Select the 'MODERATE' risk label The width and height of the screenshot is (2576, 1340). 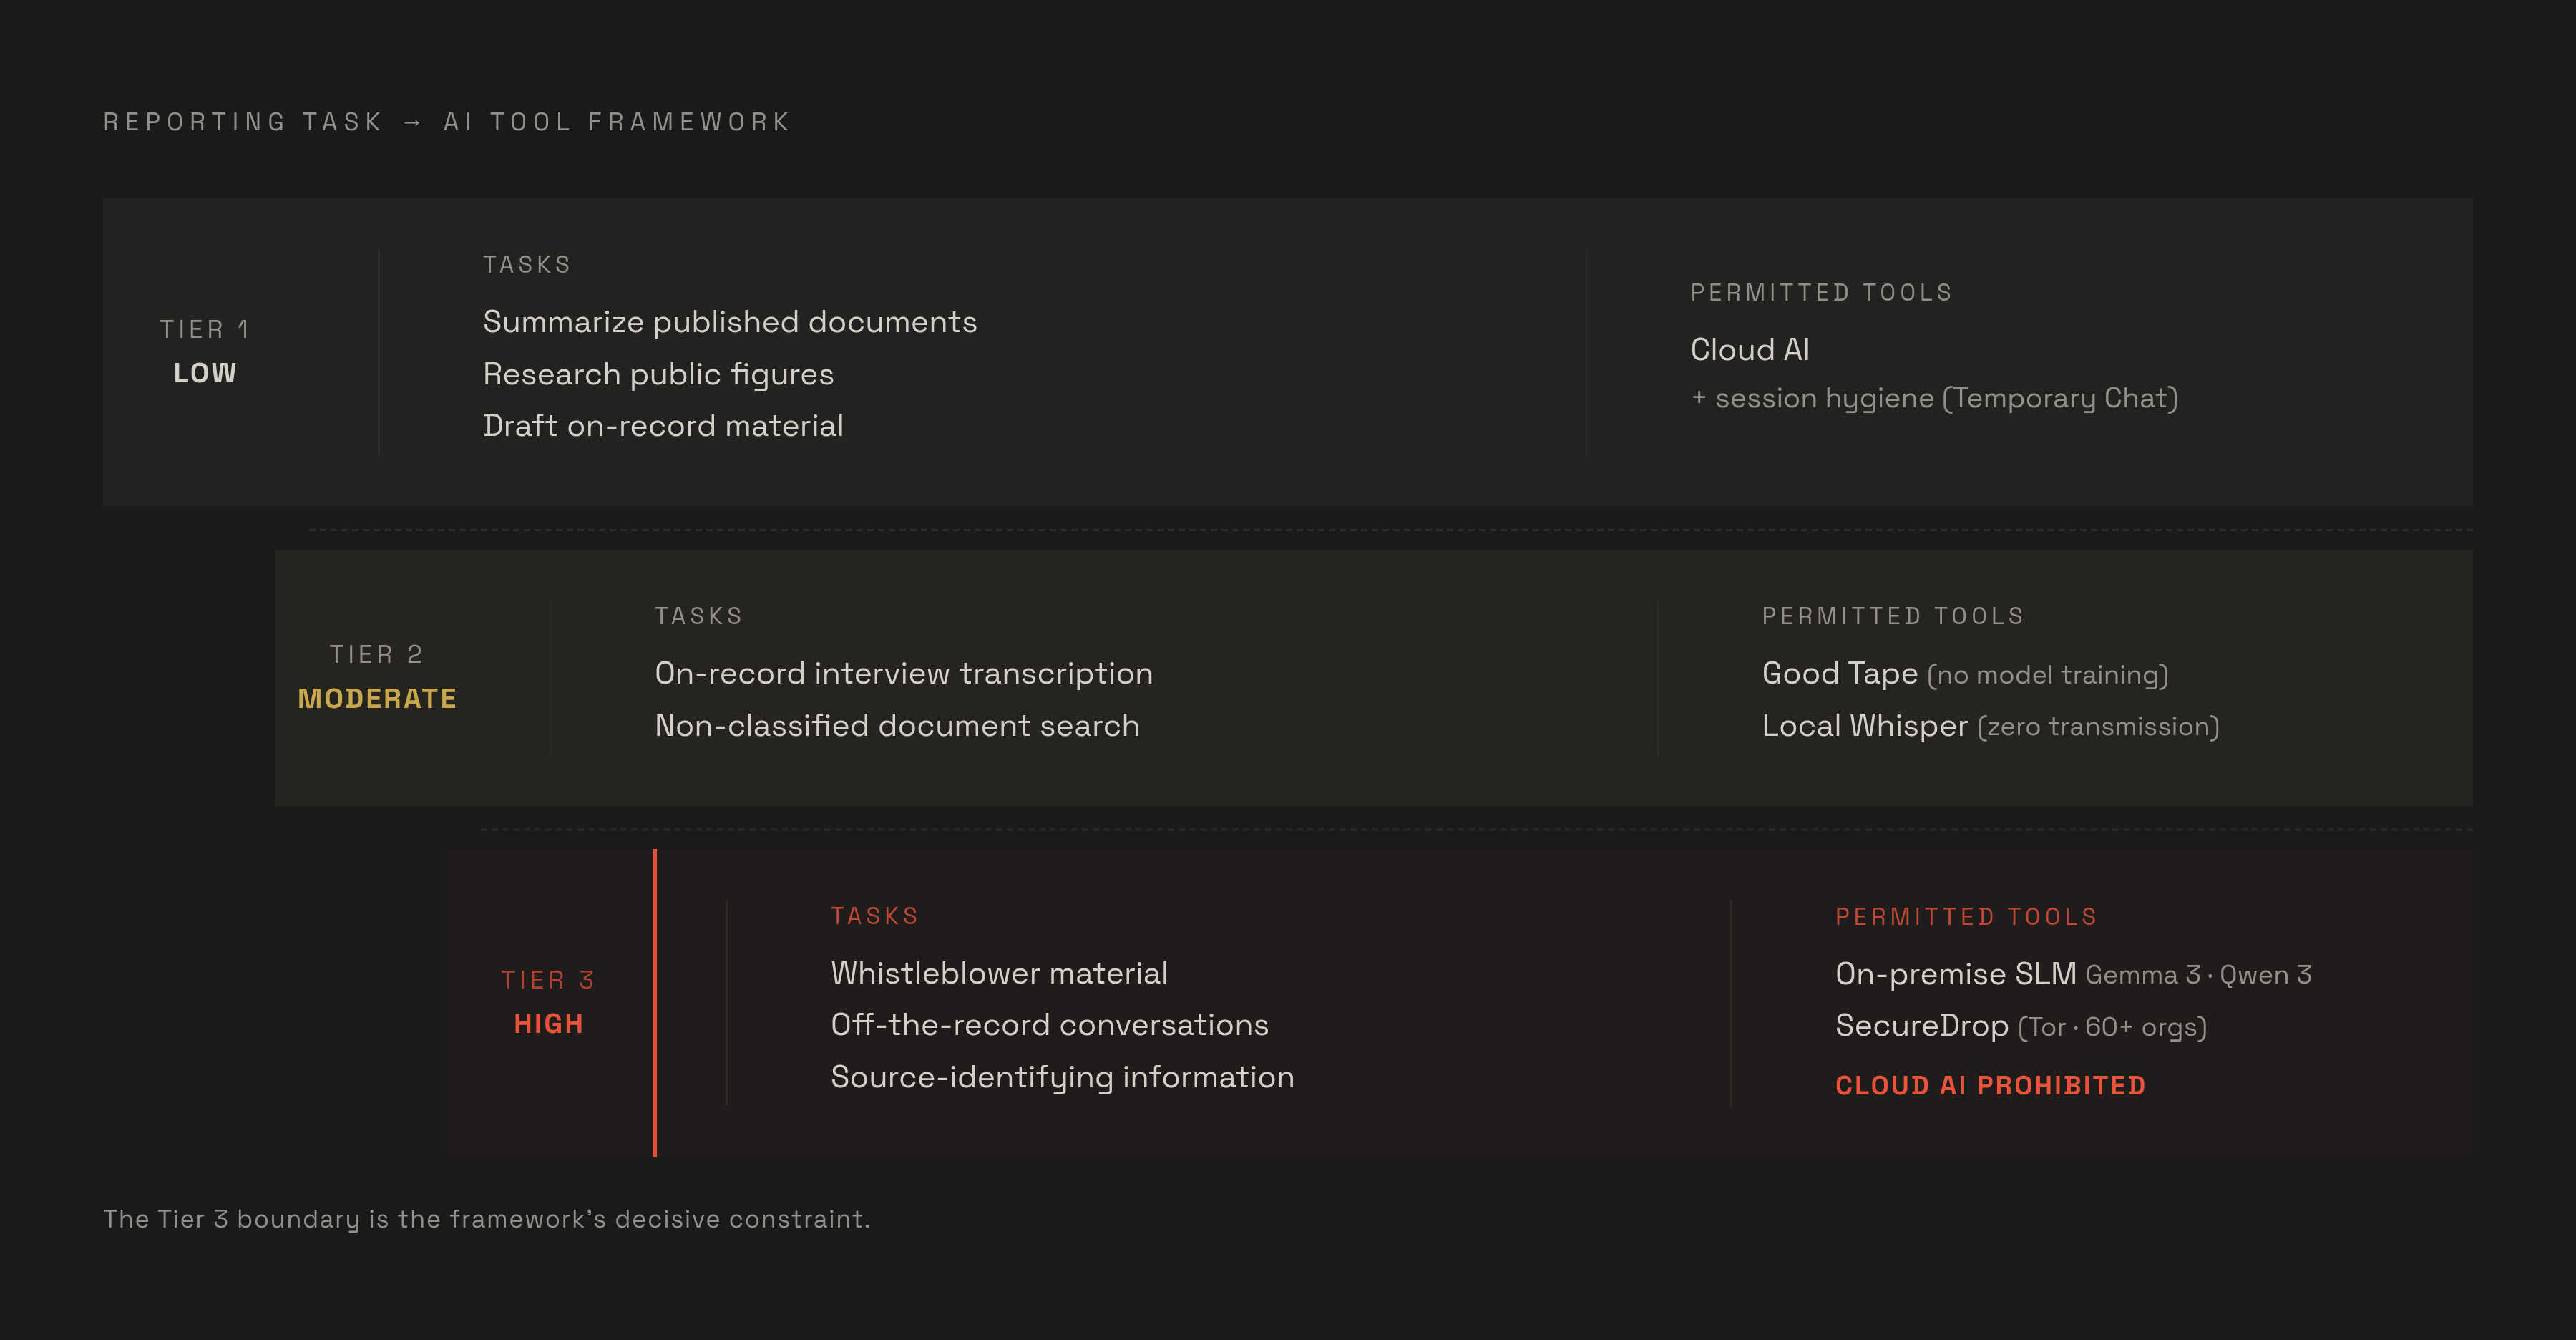pyautogui.click(x=377, y=699)
